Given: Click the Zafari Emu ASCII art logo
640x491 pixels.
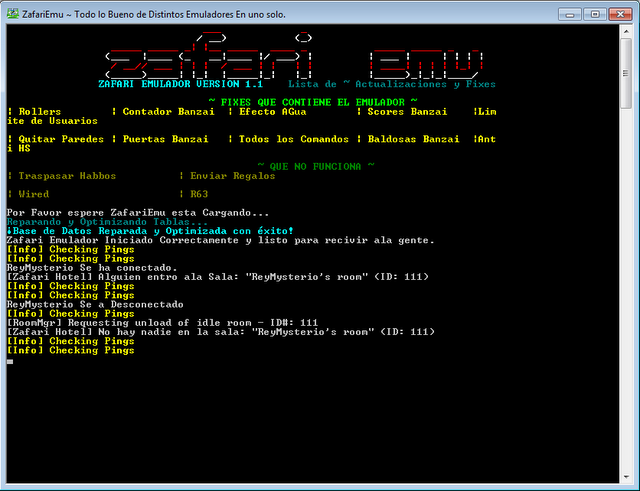Looking at the screenshot, I should click(294, 55).
